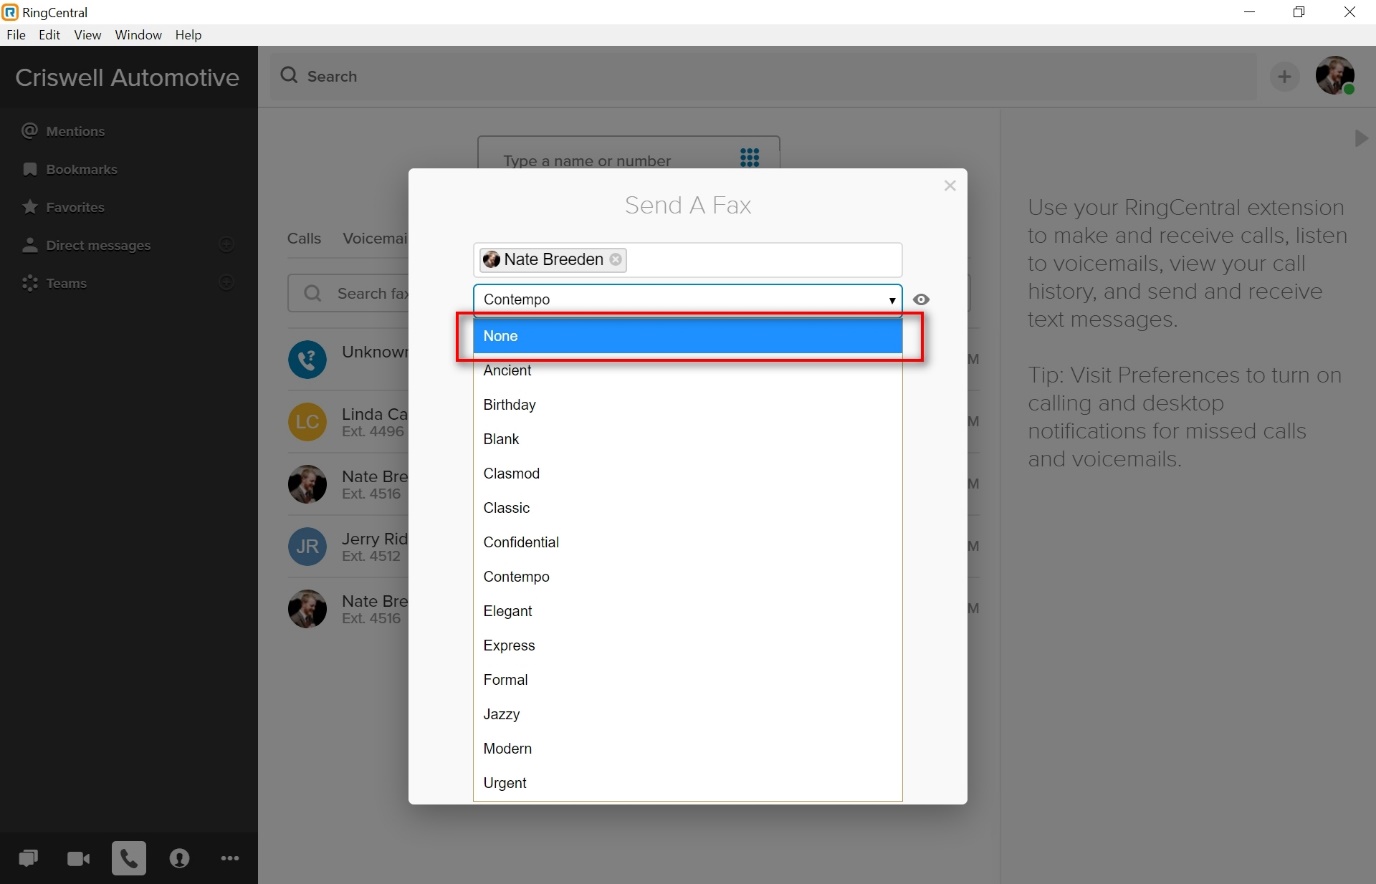
Task: Open the video meetings camera icon
Action: pos(78,858)
